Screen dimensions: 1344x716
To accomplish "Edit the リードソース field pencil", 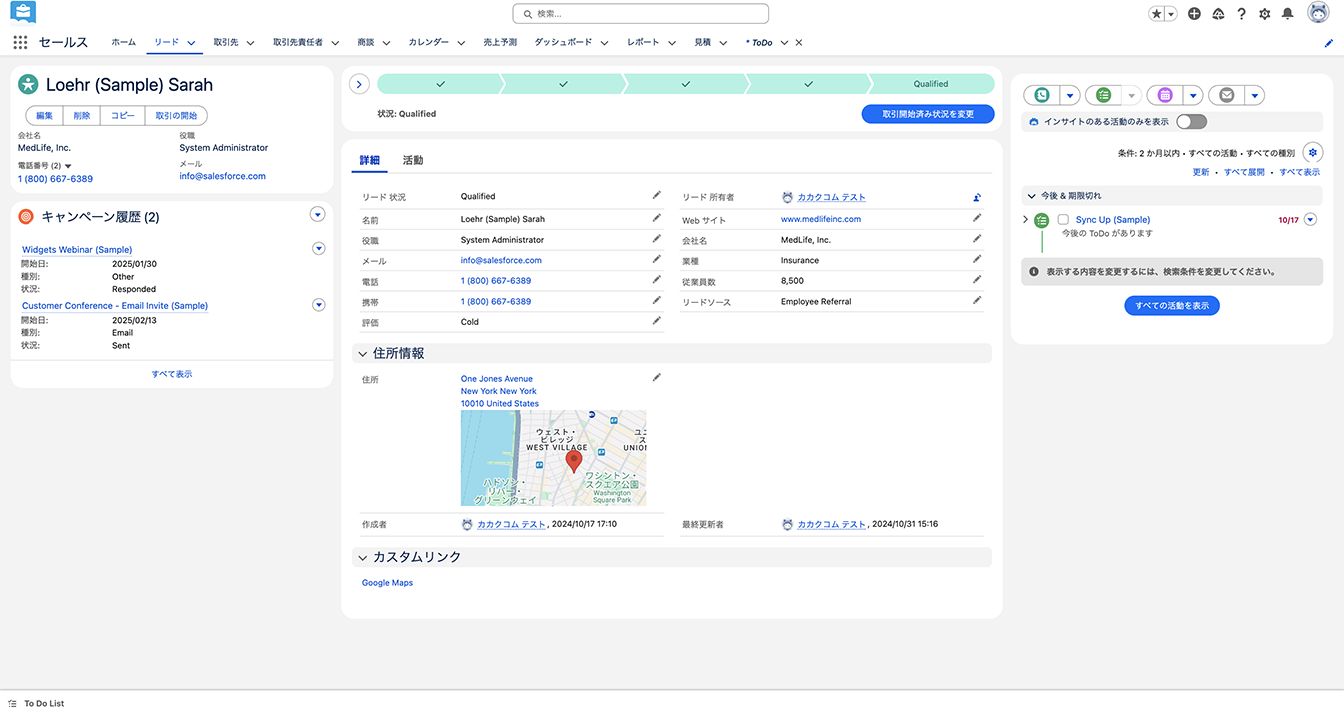I will tap(977, 301).
